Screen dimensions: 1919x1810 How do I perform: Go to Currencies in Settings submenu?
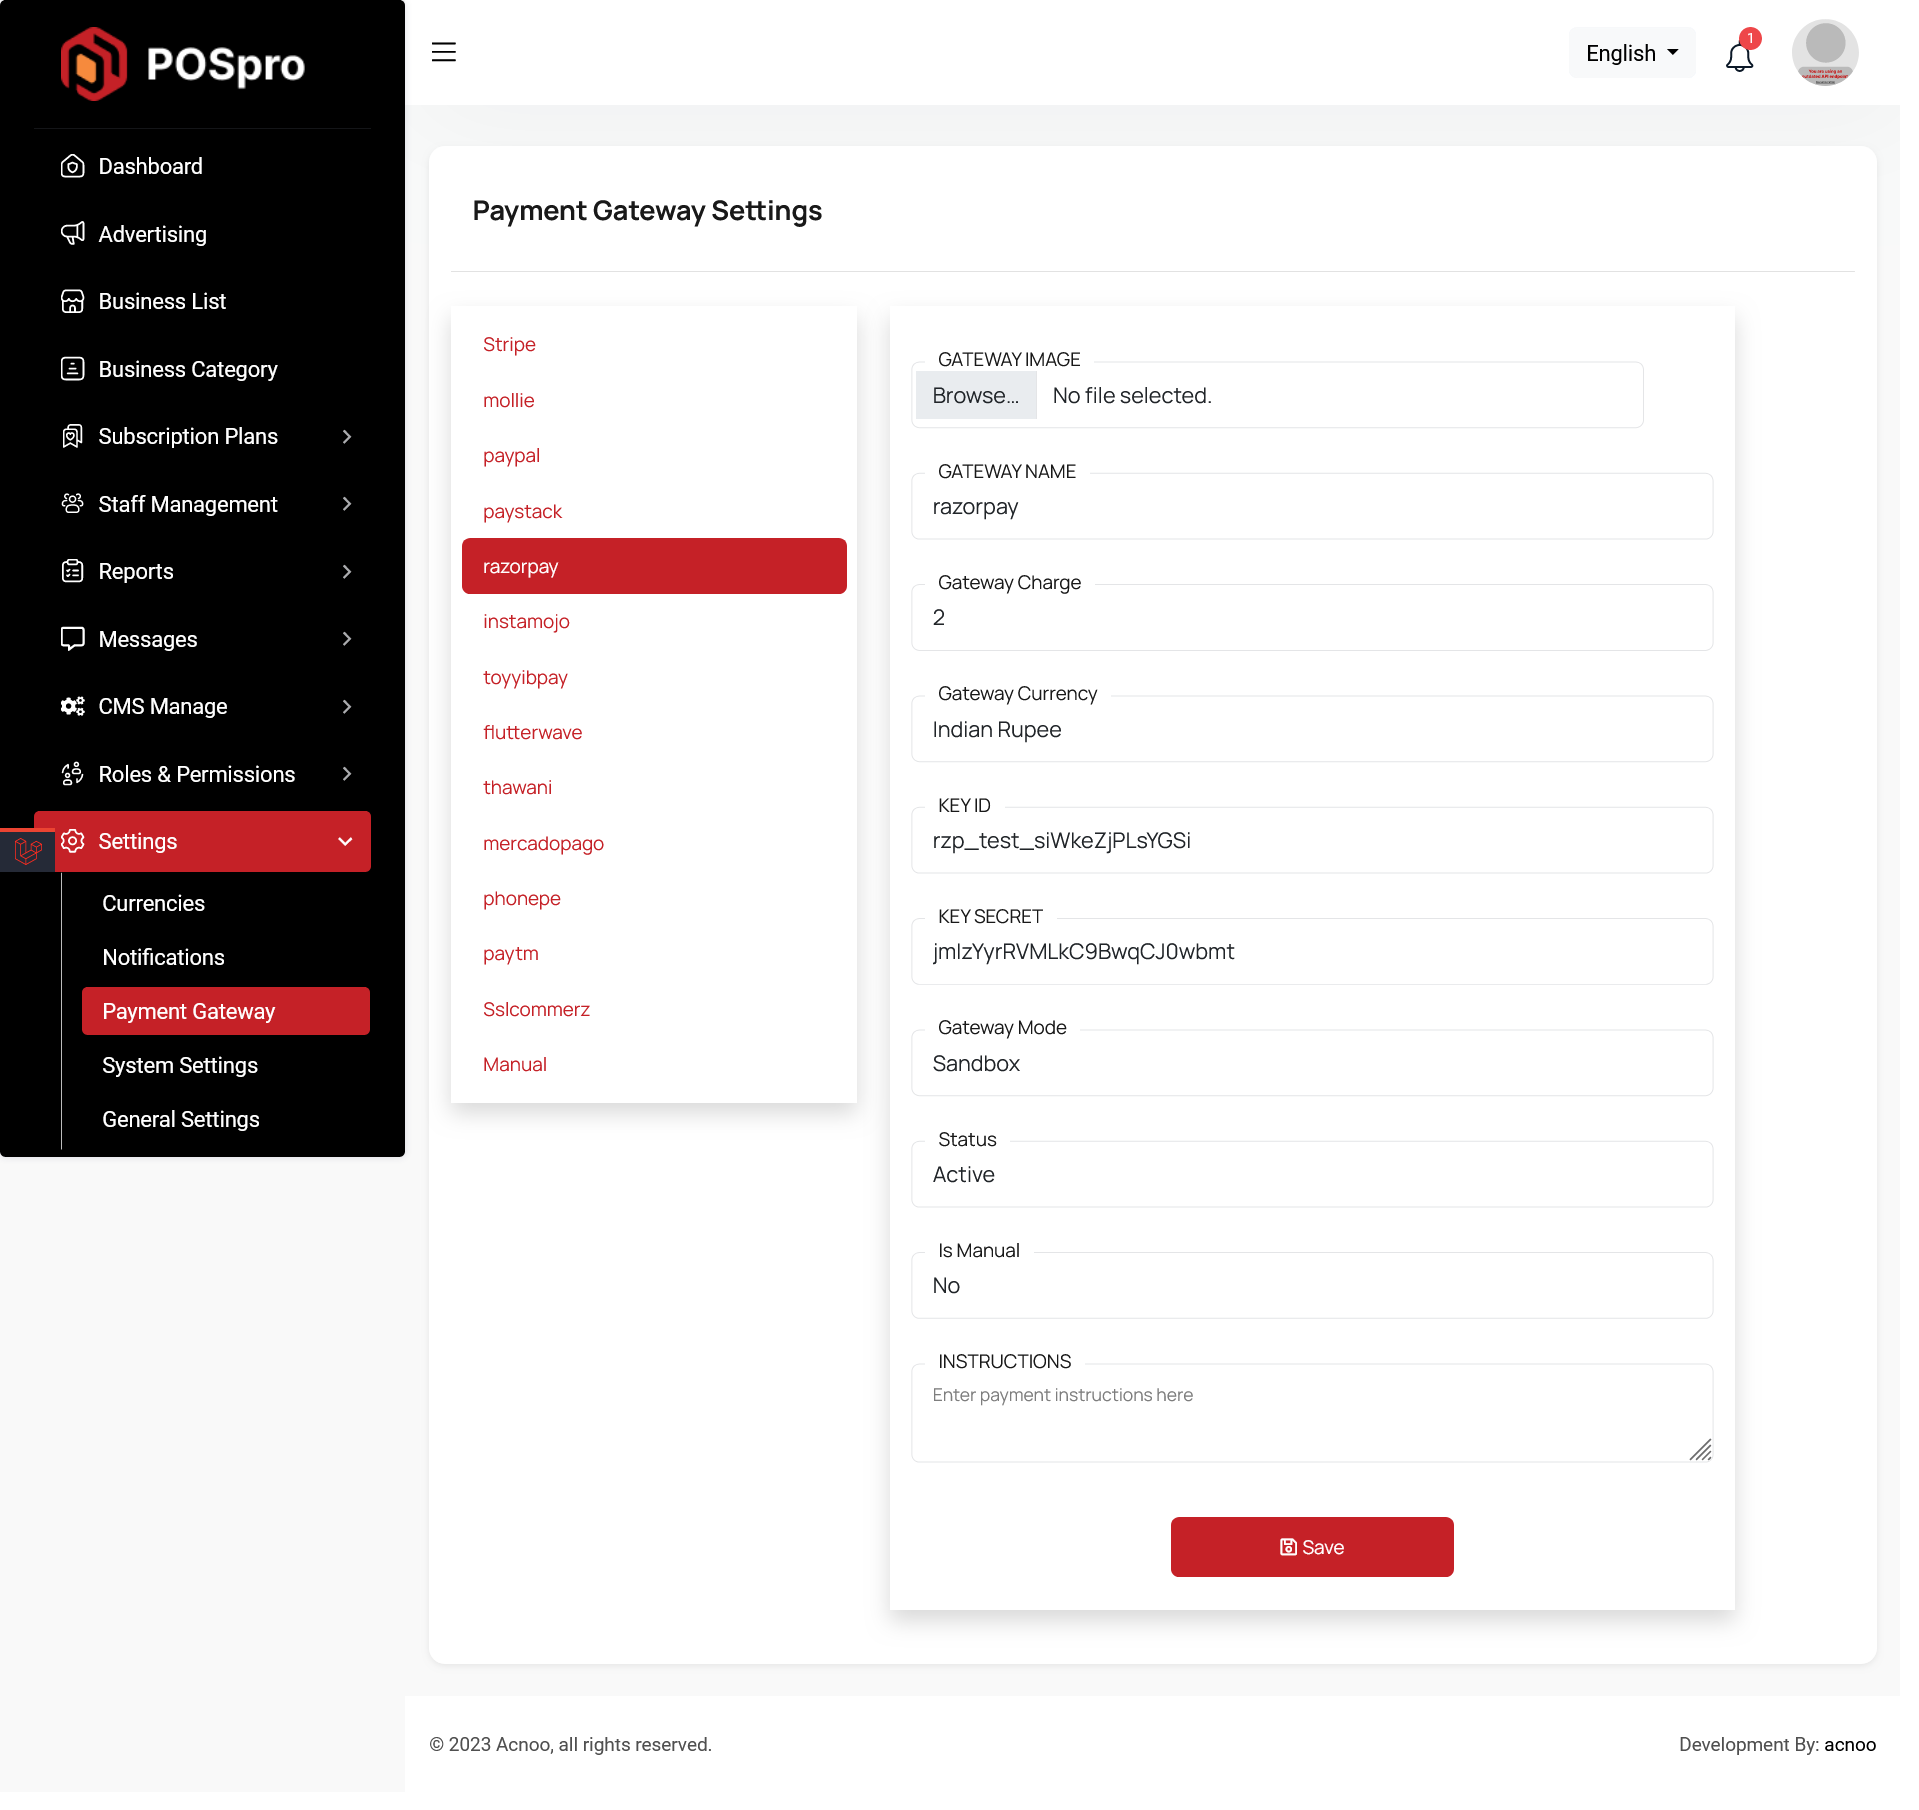(x=153, y=903)
